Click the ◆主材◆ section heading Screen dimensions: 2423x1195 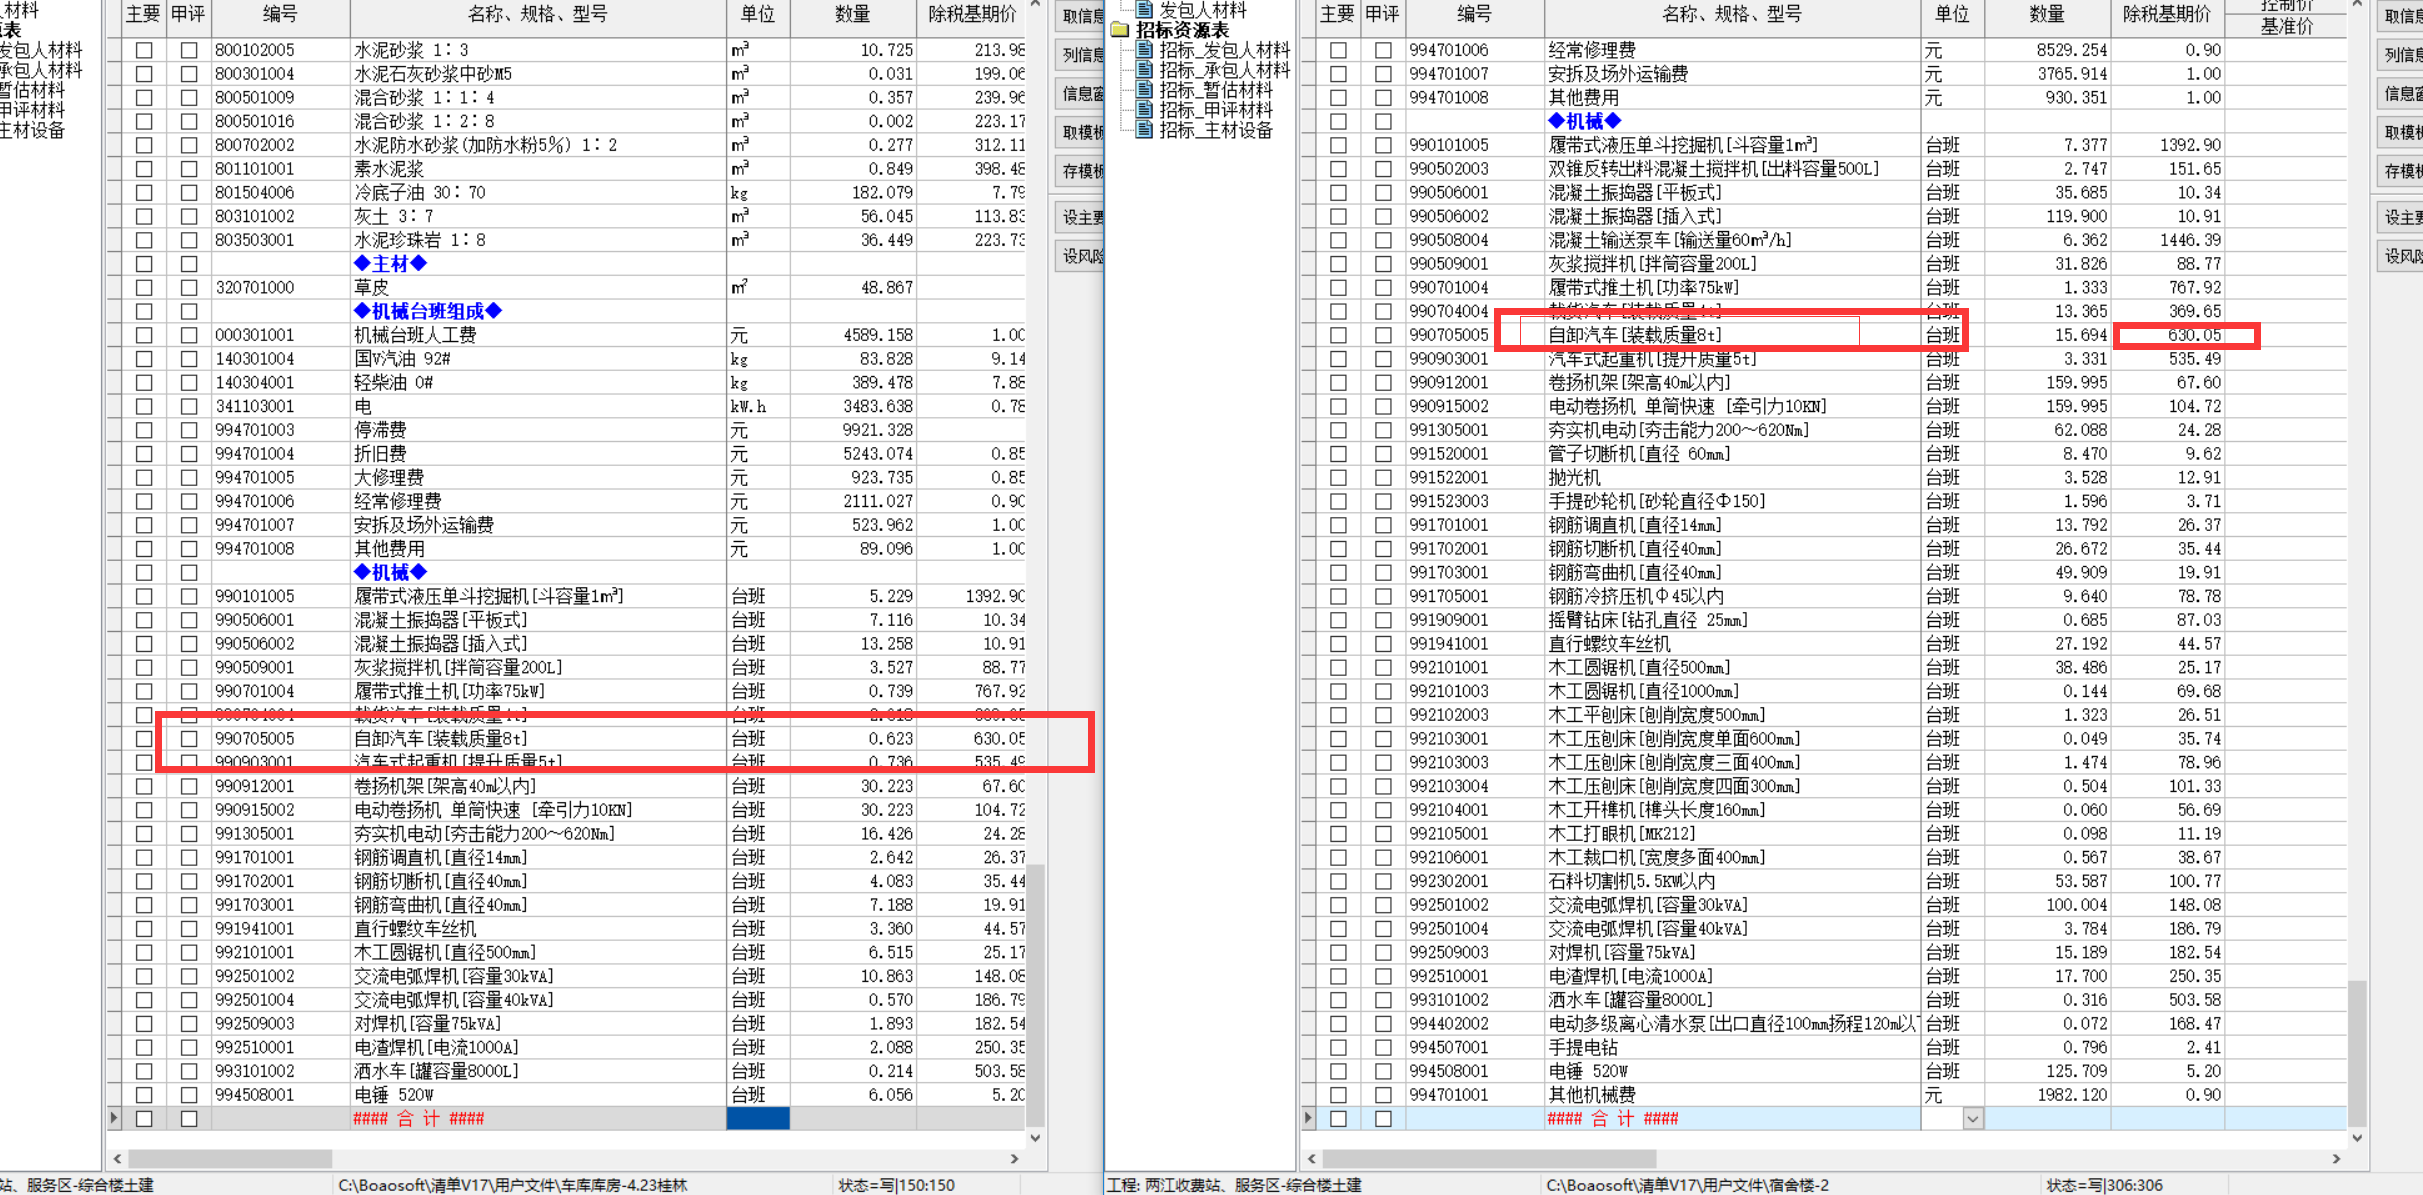[391, 264]
